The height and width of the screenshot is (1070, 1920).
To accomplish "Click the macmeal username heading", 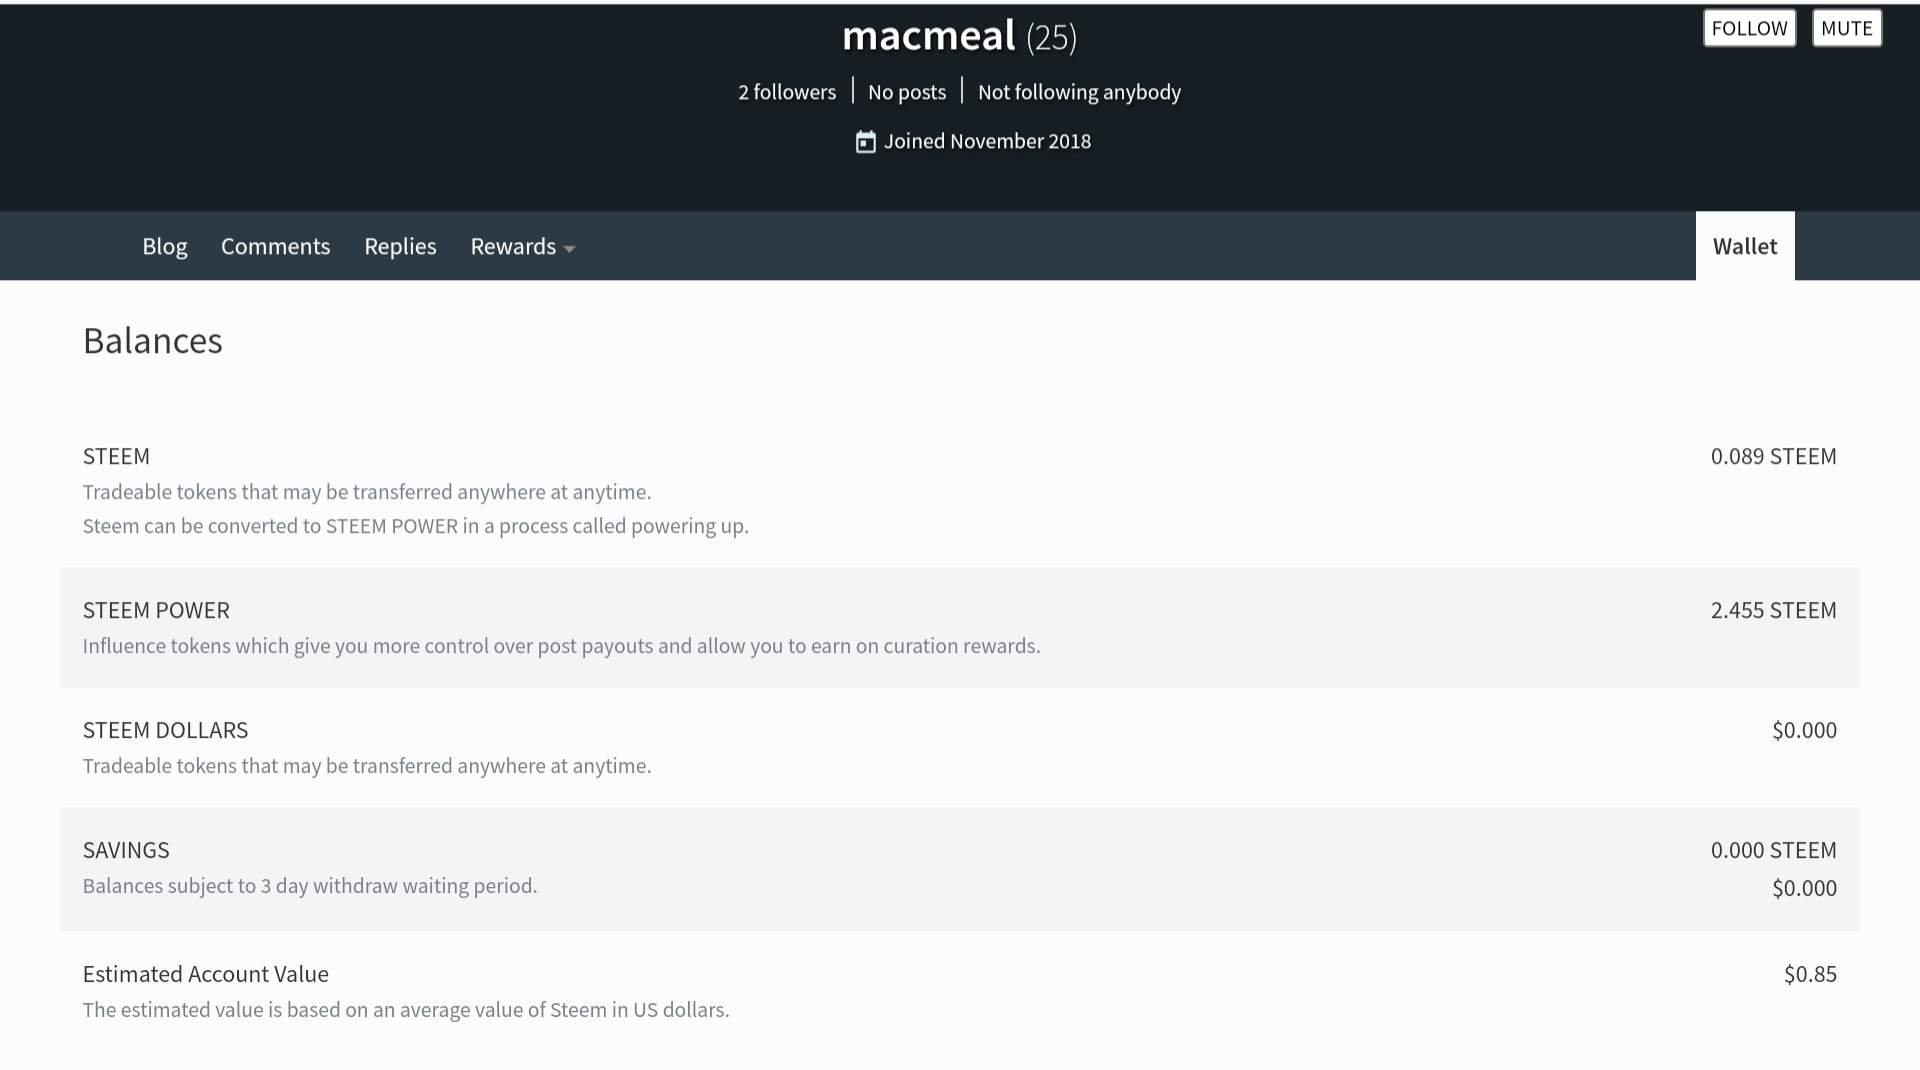I will coord(928,36).
